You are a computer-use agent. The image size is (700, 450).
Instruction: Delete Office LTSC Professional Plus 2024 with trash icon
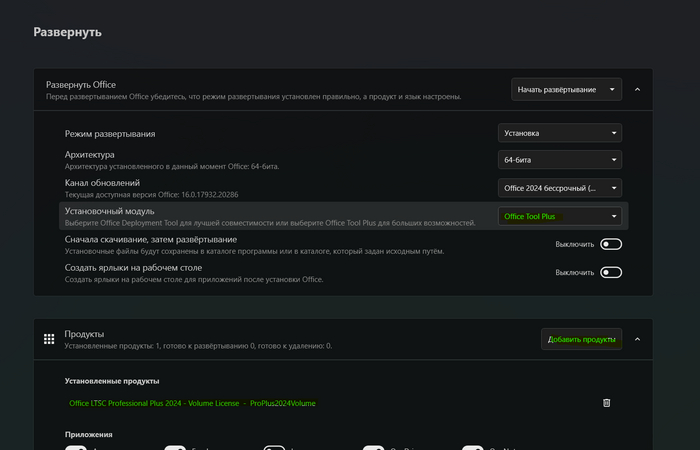tap(606, 403)
